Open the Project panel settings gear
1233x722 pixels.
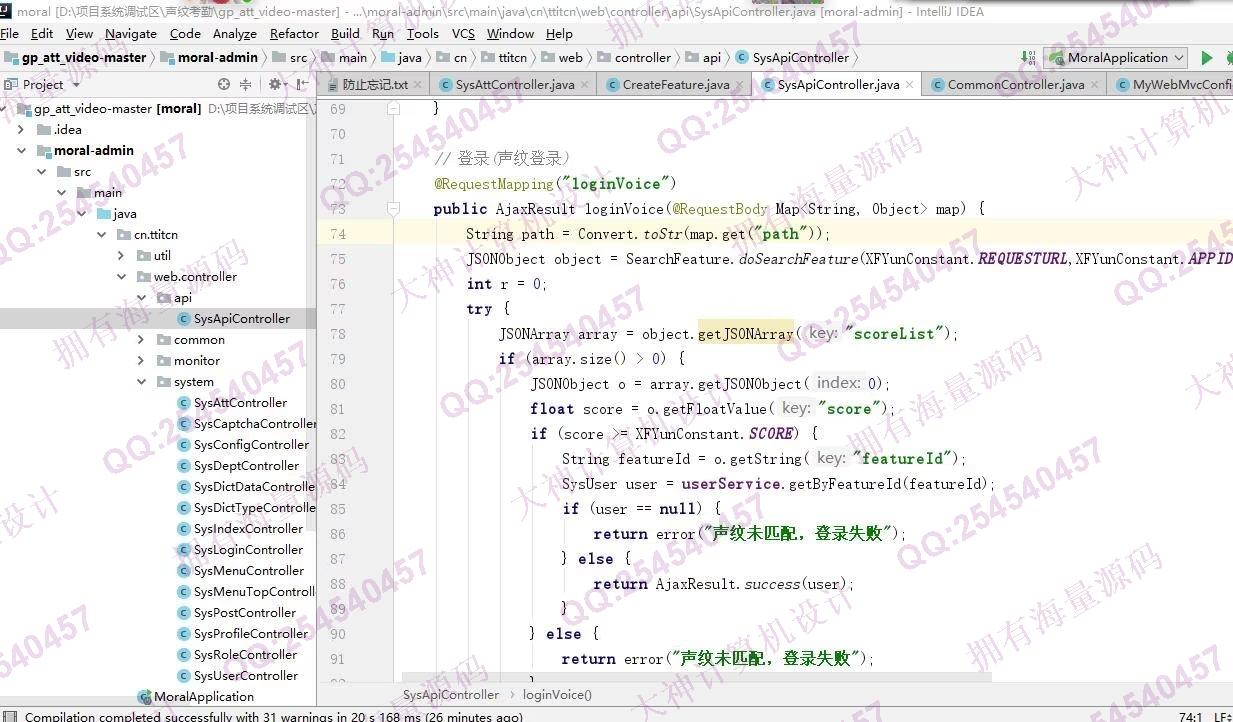(x=275, y=84)
